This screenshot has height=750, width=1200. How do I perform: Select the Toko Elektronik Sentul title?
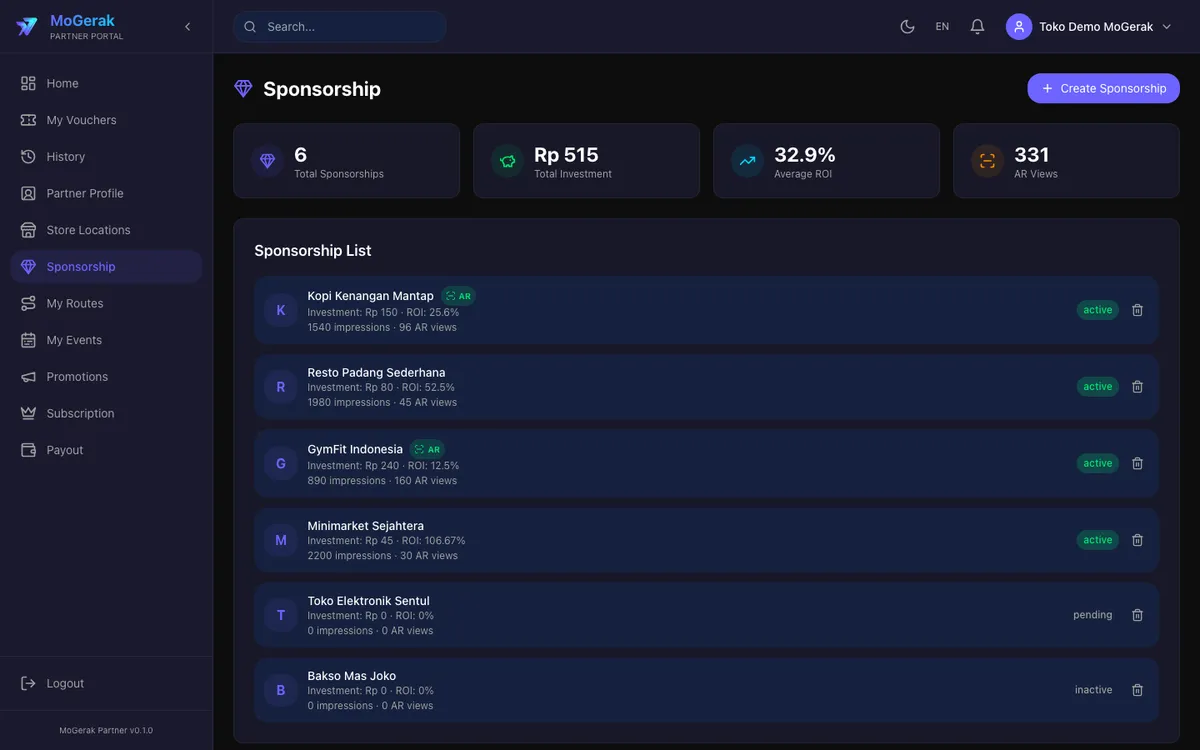click(x=369, y=601)
